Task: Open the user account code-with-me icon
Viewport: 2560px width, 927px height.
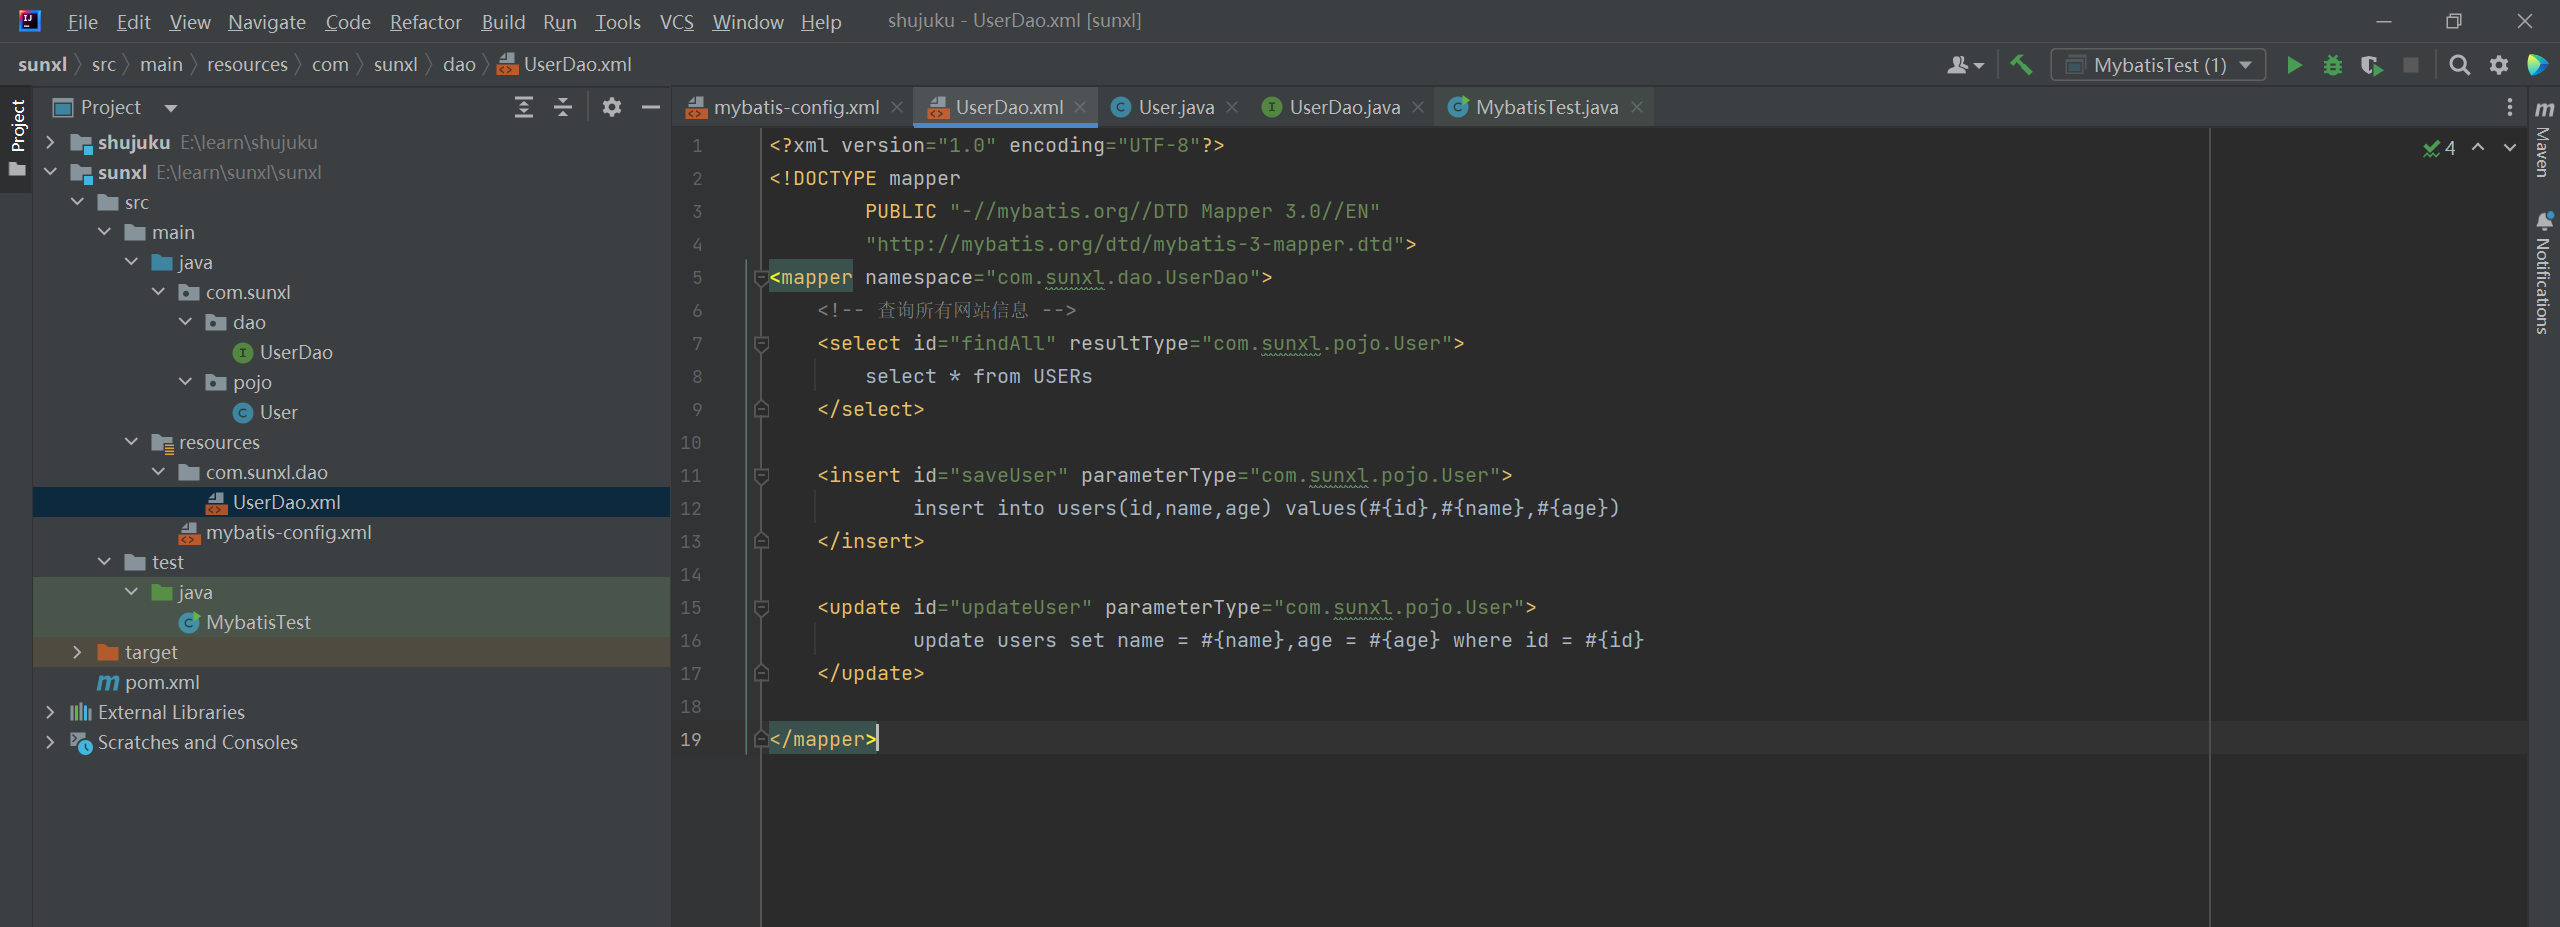Action: click(1965, 65)
